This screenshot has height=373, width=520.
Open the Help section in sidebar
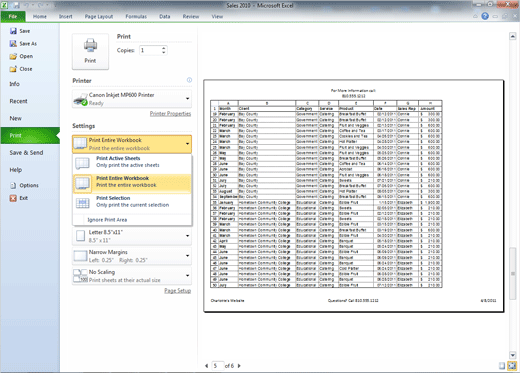click(16, 170)
